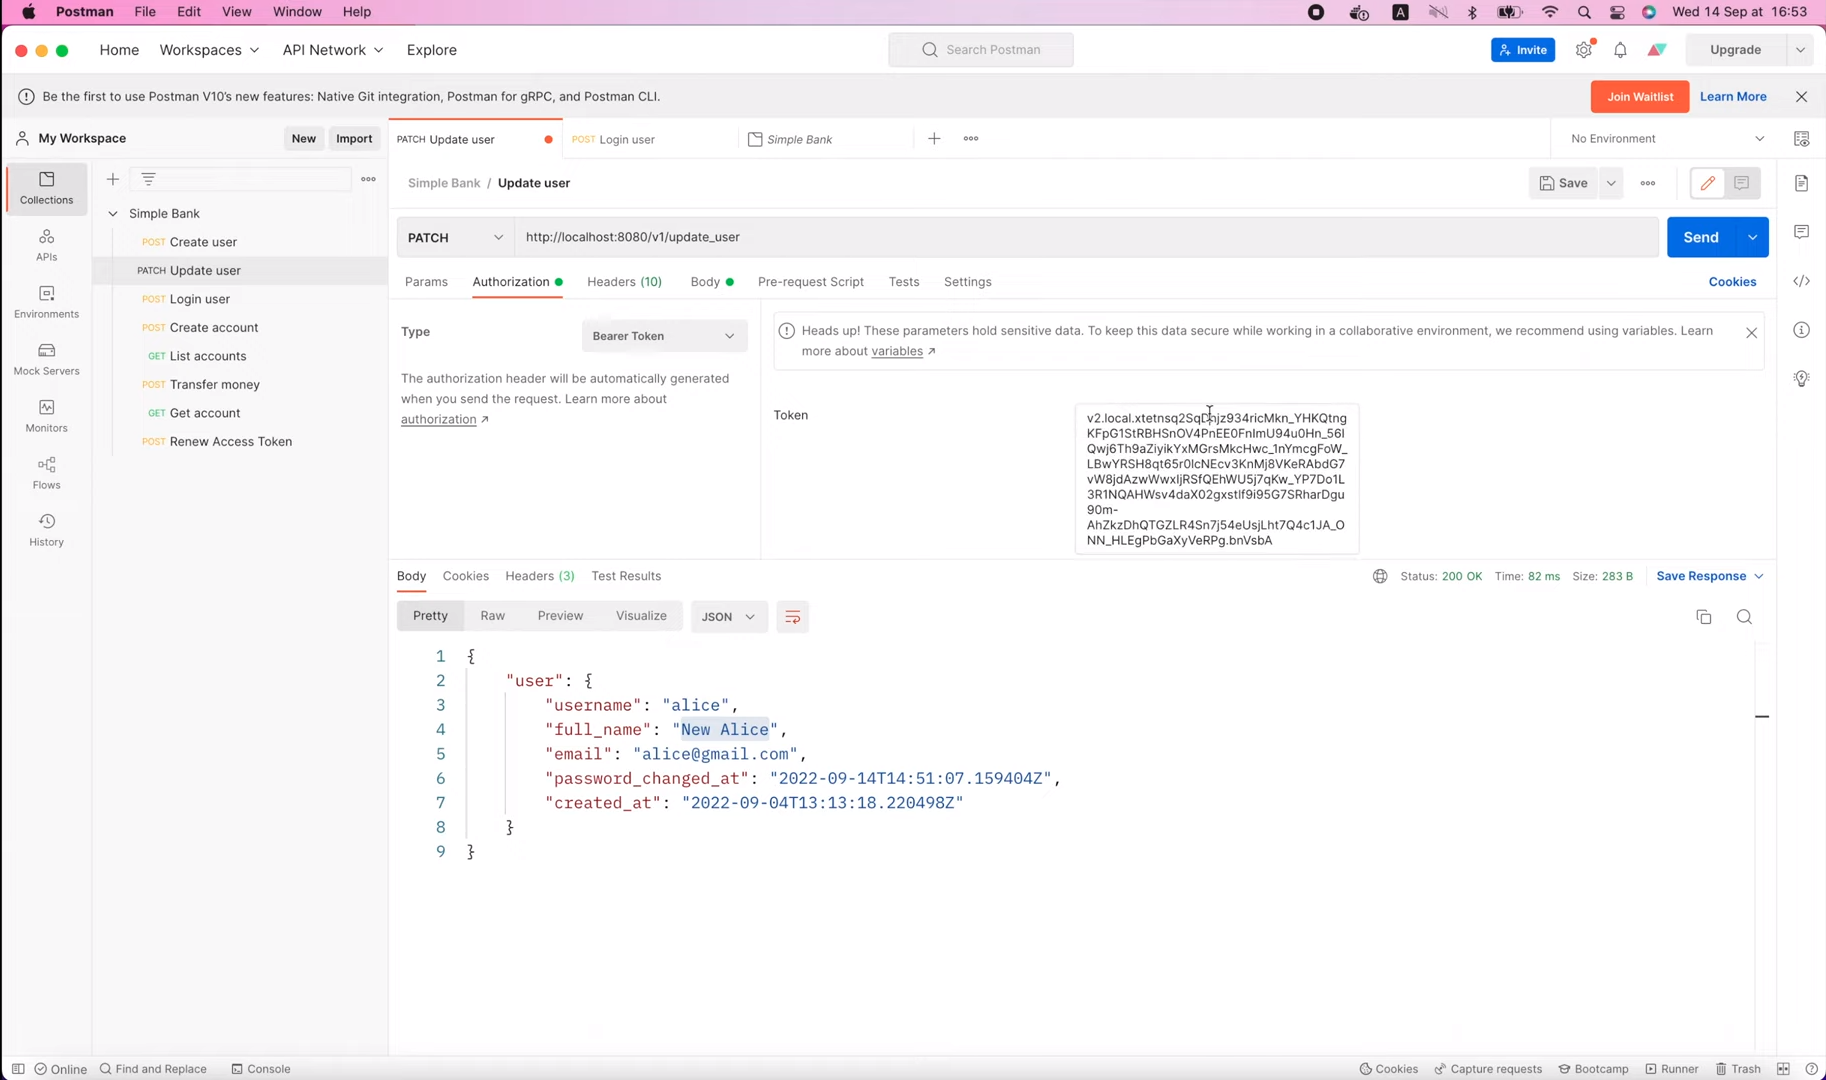This screenshot has height=1080, width=1826.
Task: Open the Console in status bar
Action: (x=261, y=1069)
